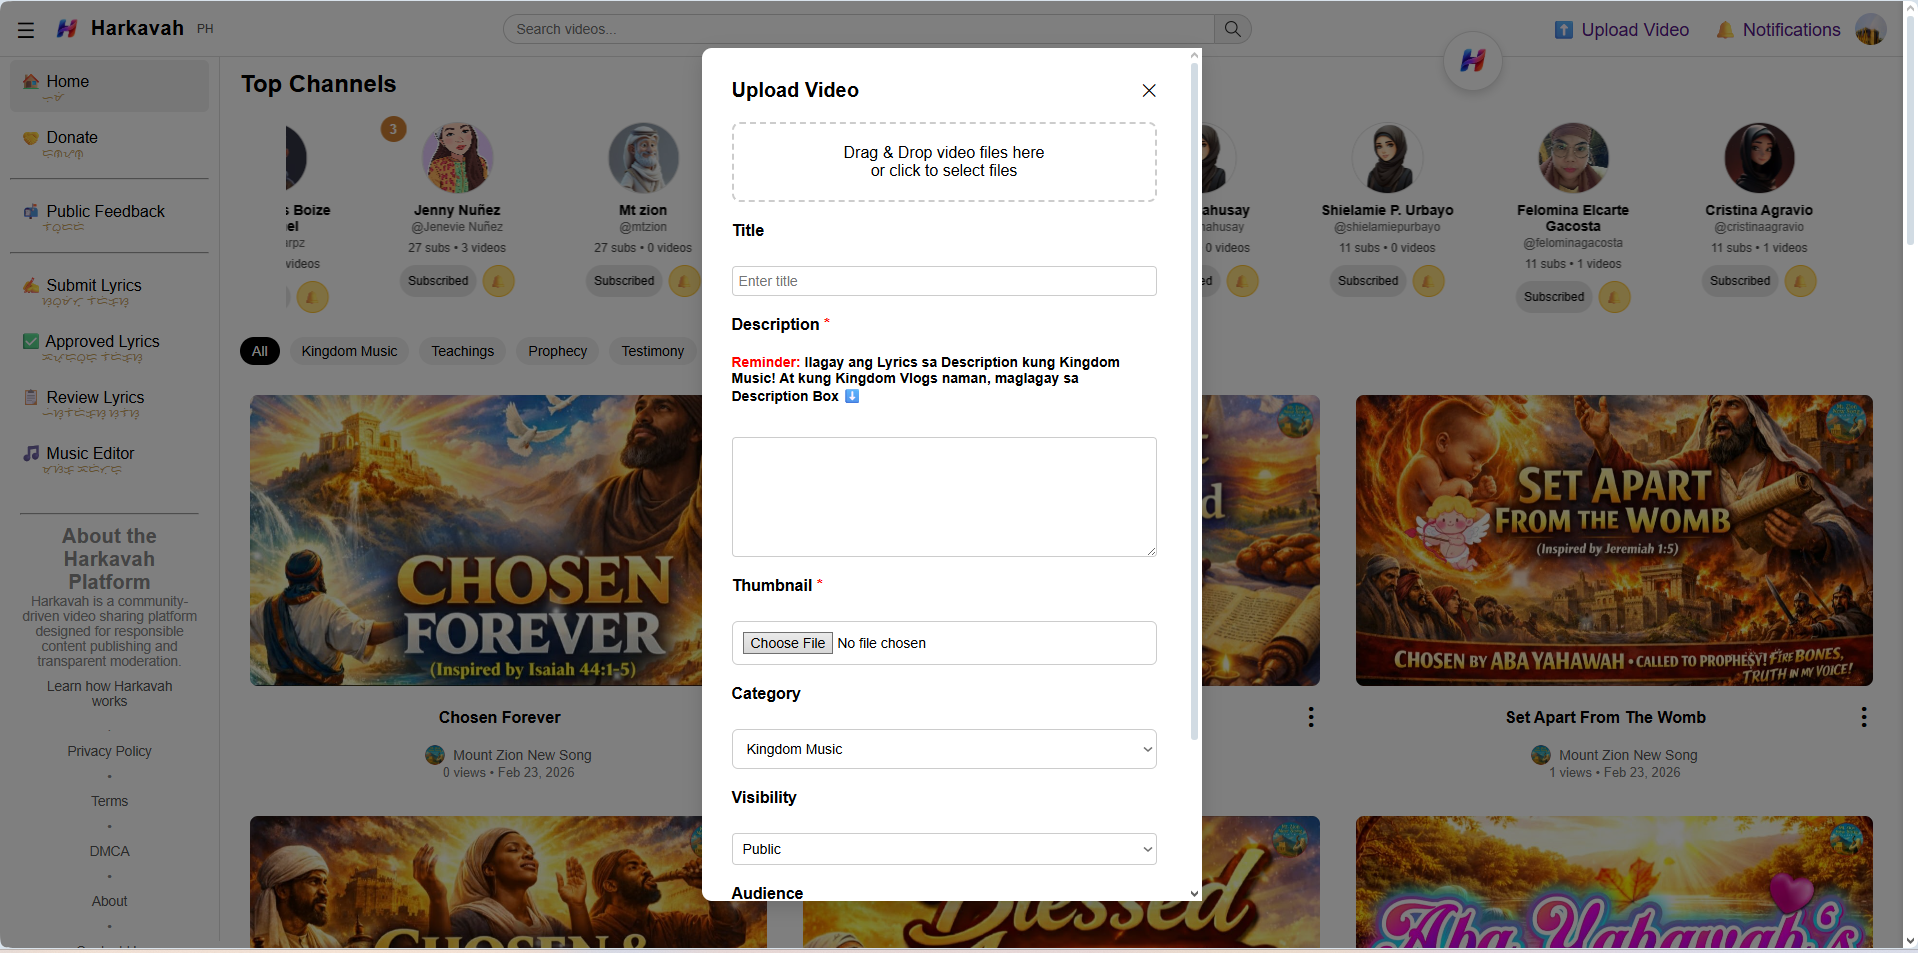This screenshot has height=953, width=1918.
Task: Open the hamburger navigation menu
Action: (26, 29)
